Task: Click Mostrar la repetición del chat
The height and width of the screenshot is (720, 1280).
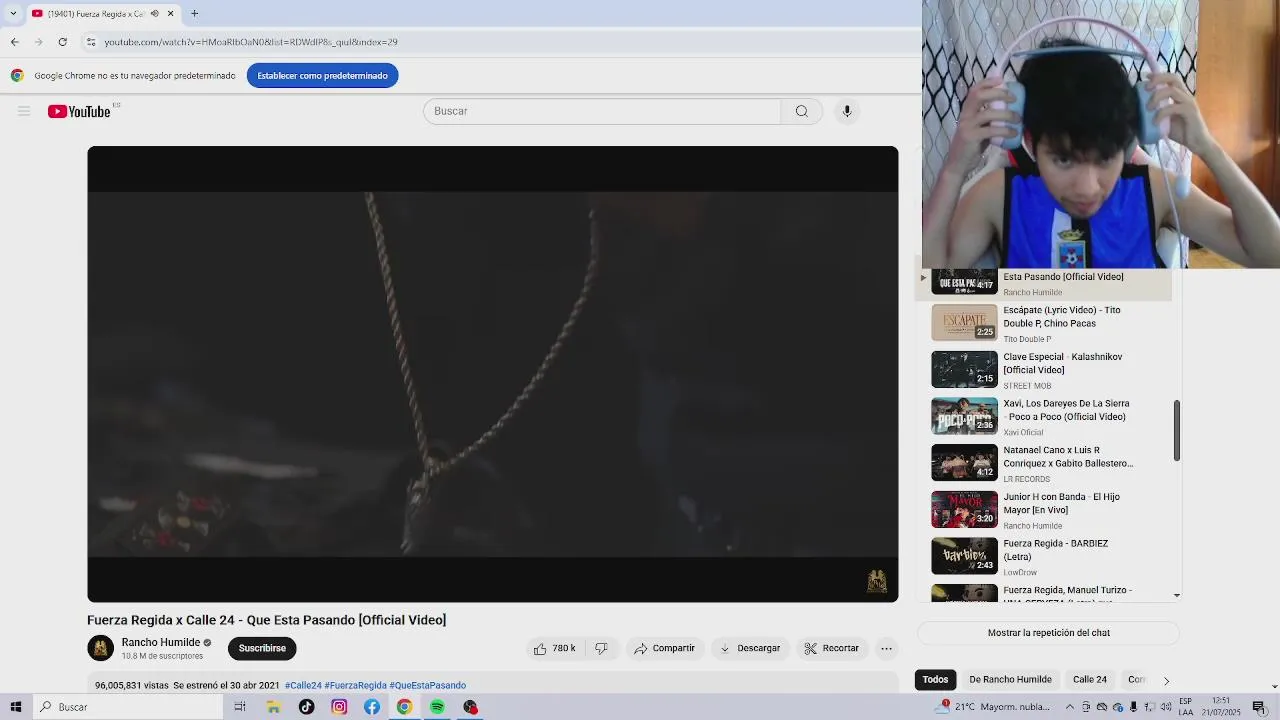Action: (x=1048, y=633)
